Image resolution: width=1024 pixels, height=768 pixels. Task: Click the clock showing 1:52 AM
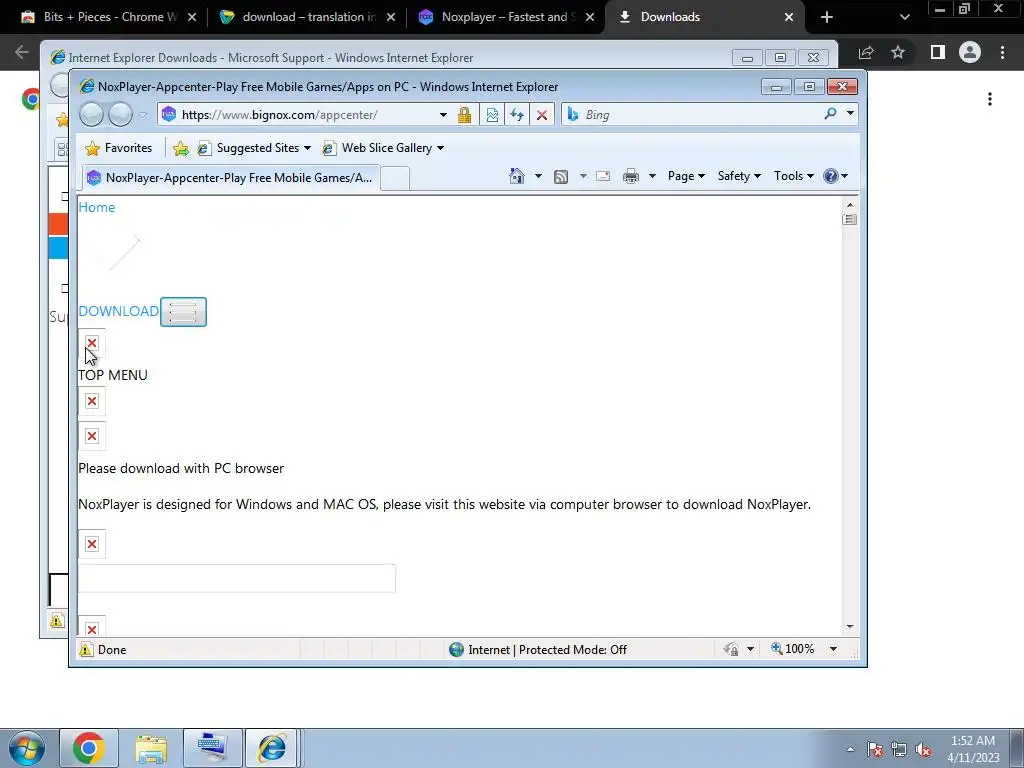click(973, 749)
